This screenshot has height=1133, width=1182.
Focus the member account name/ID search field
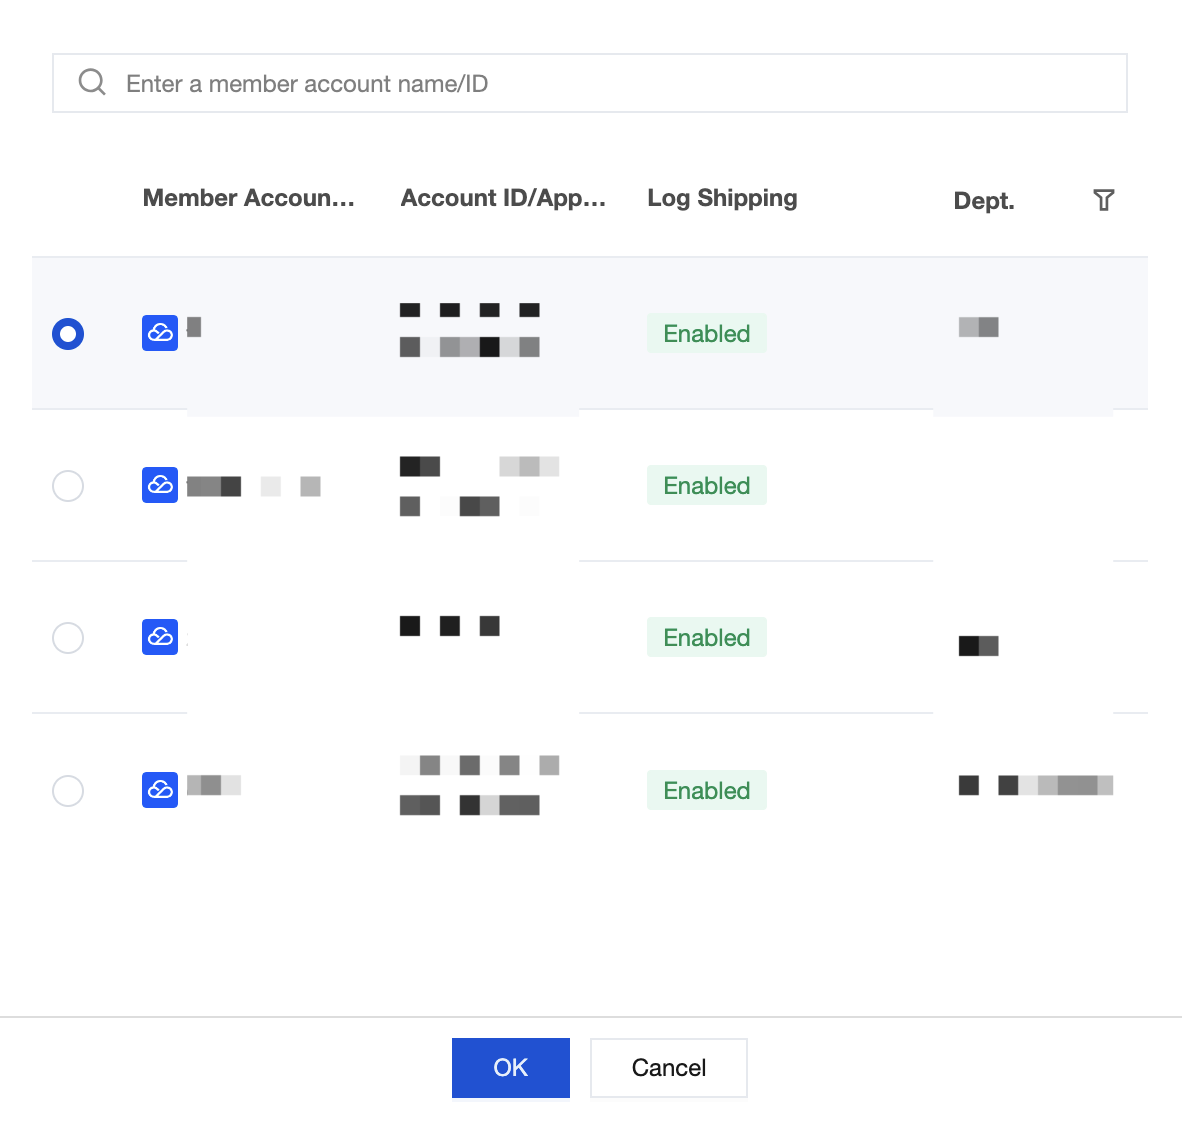(x=589, y=83)
